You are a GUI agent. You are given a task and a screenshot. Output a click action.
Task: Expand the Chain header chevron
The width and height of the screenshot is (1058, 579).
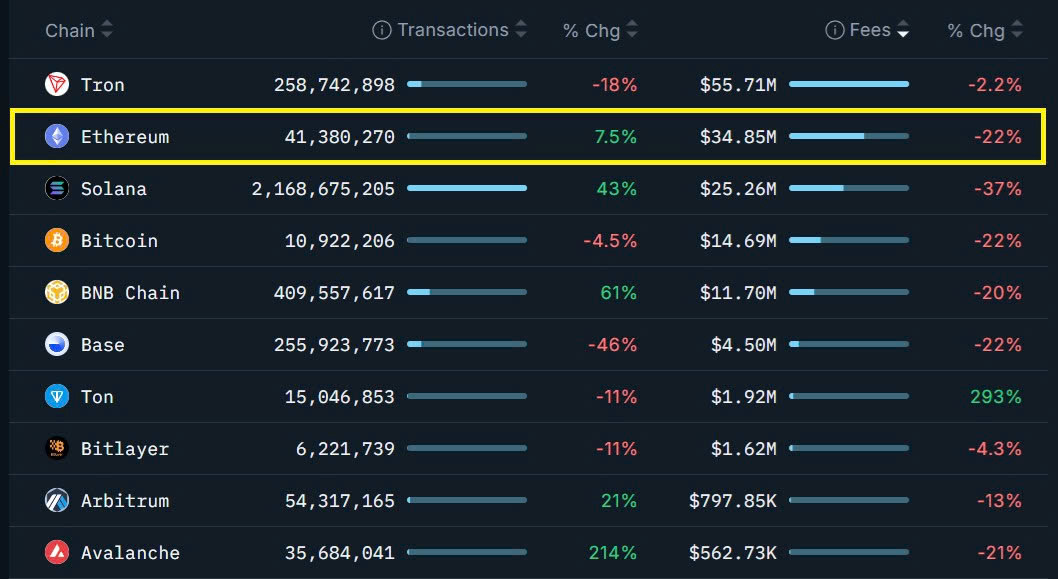104,31
